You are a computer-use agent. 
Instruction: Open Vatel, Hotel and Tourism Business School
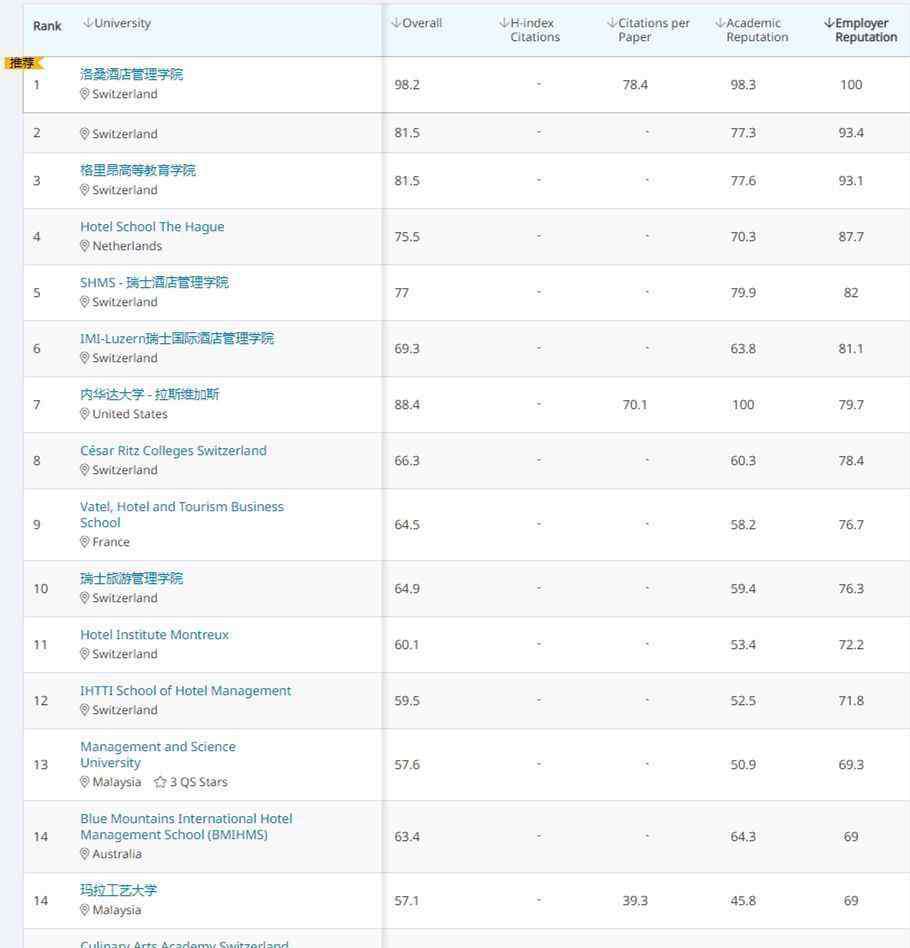[181, 515]
